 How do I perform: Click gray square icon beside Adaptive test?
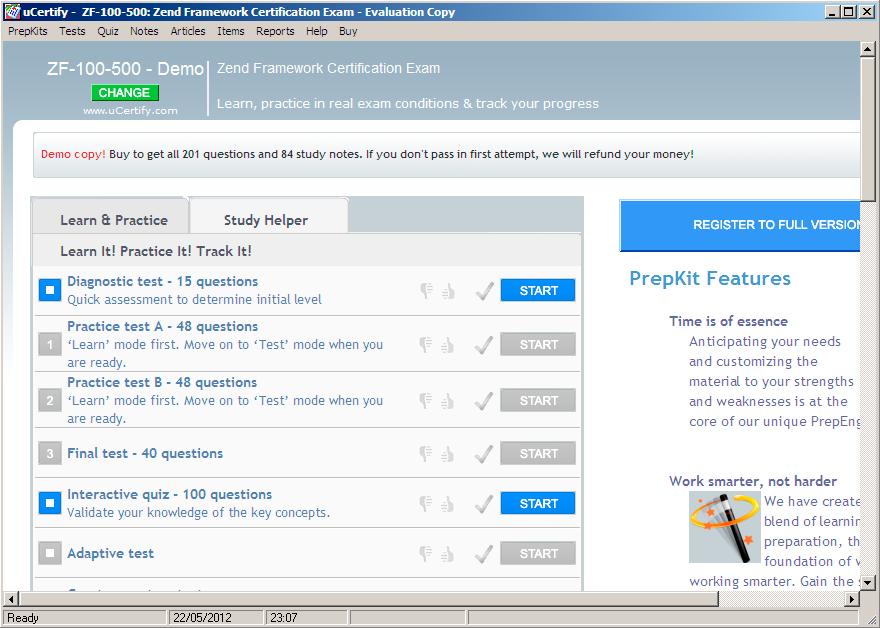(50, 553)
